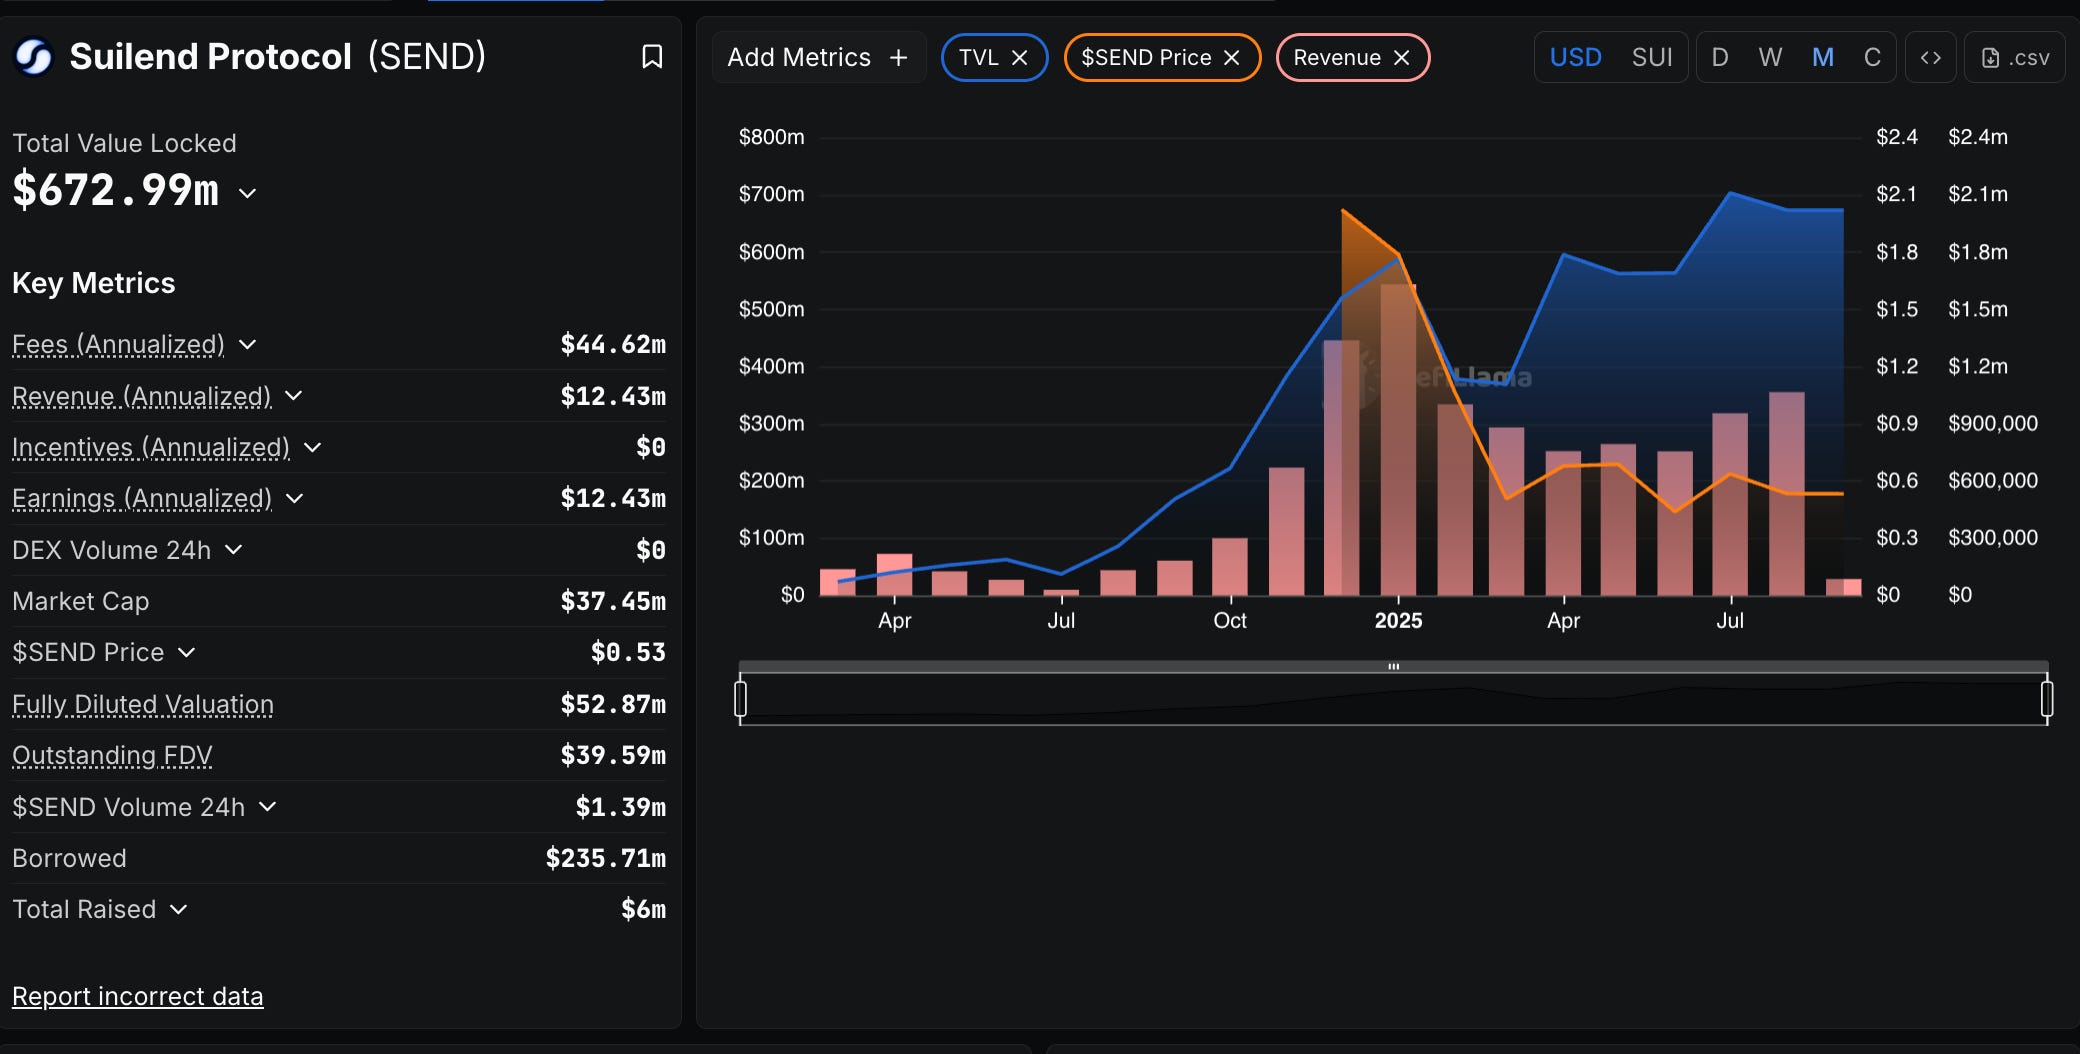Viewport: 2080px width, 1054px height.
Task: Switch currency denomination to SUI
Action: [1652, 58]
